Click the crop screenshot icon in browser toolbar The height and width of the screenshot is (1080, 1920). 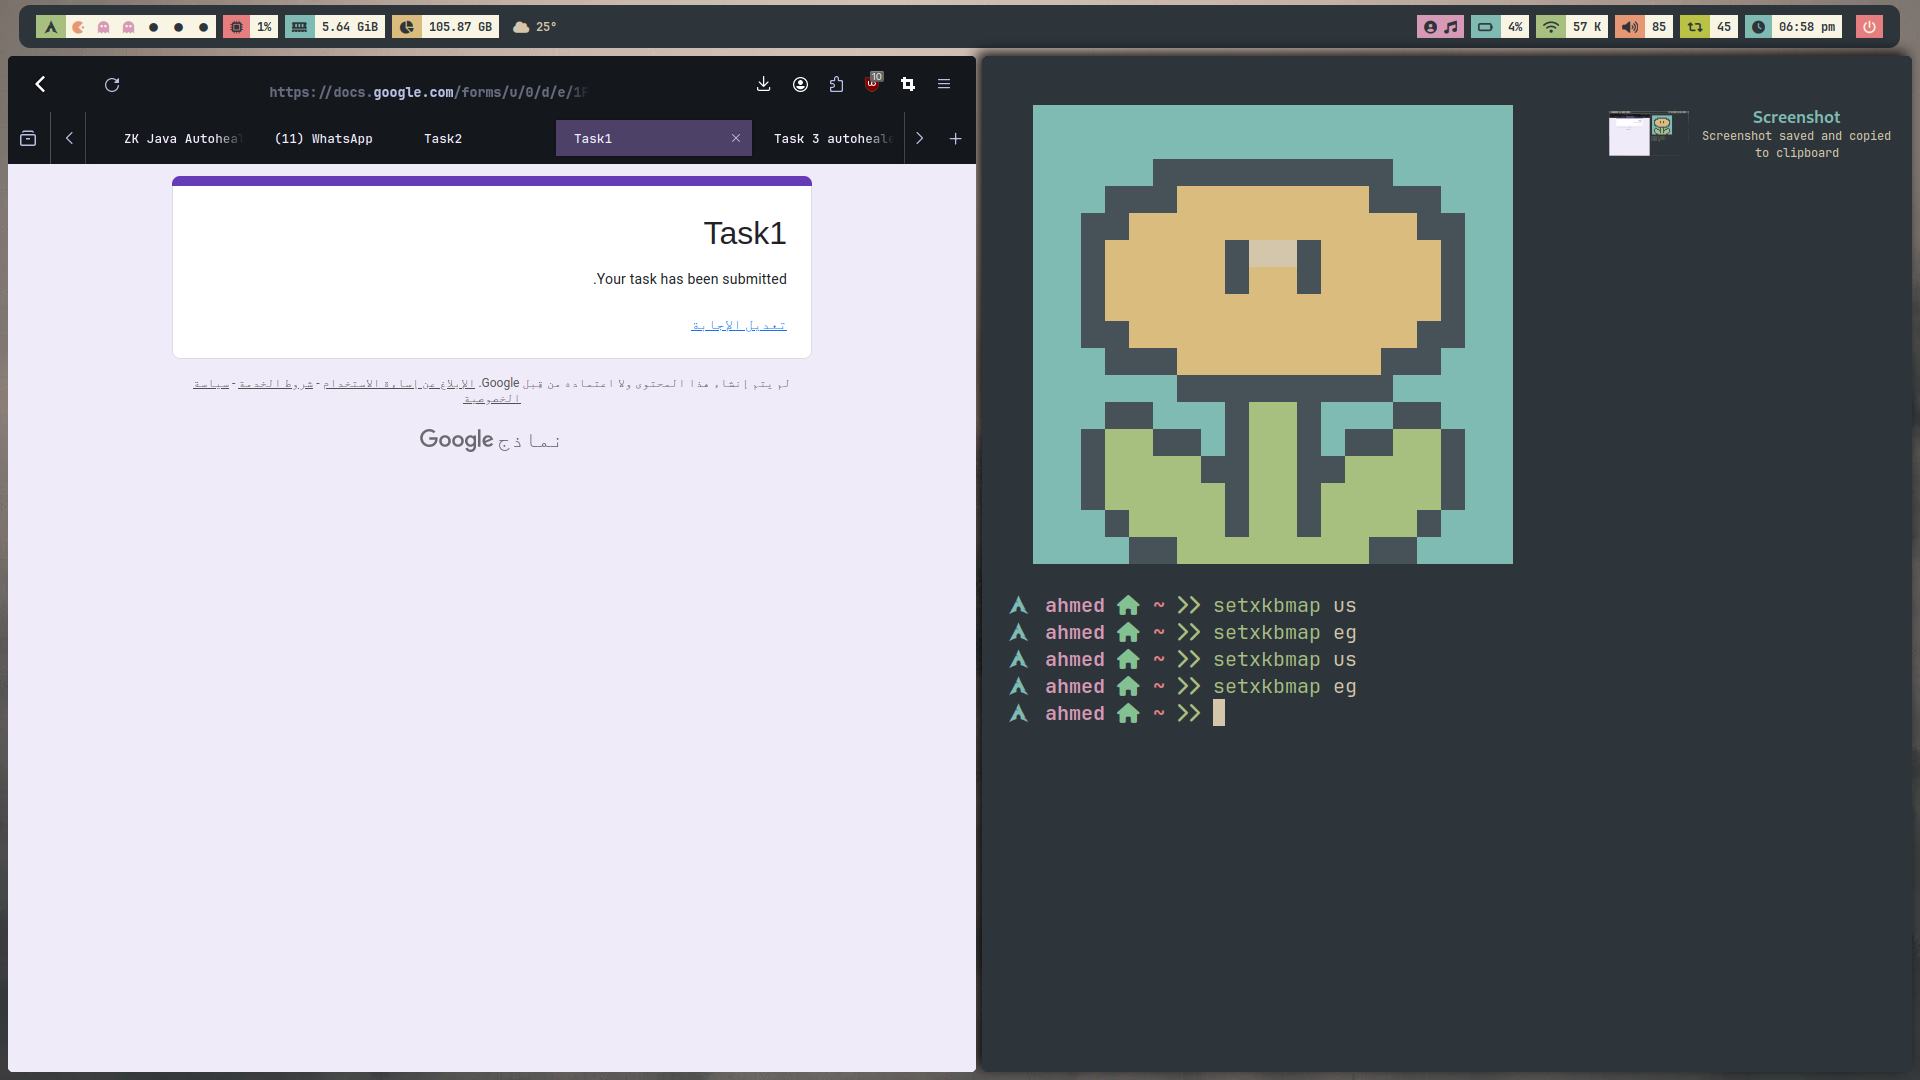908,84
